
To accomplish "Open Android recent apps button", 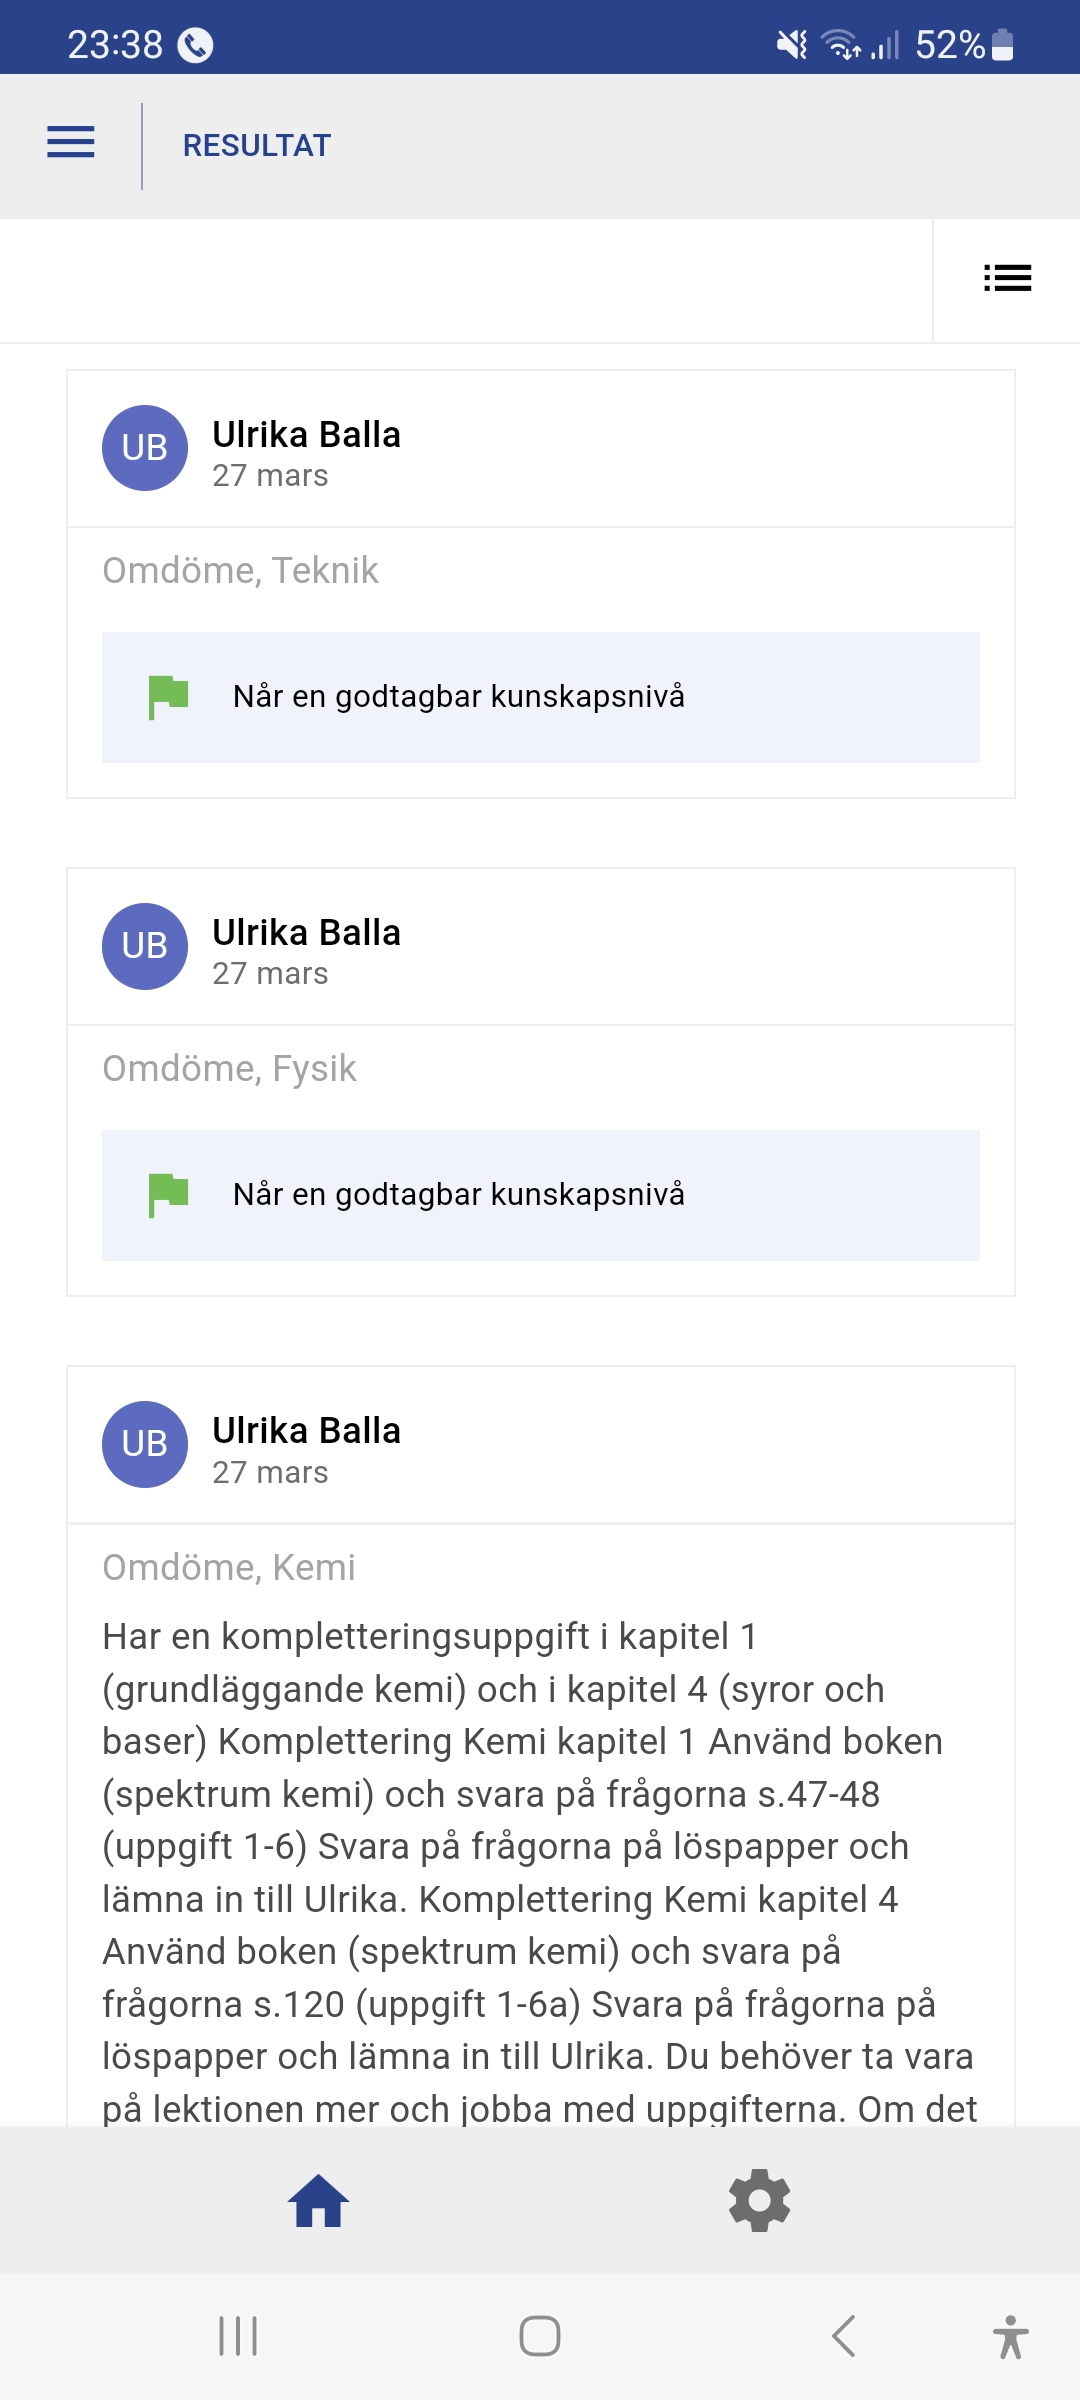I will pyautogui.click(x=238, y=2336).
